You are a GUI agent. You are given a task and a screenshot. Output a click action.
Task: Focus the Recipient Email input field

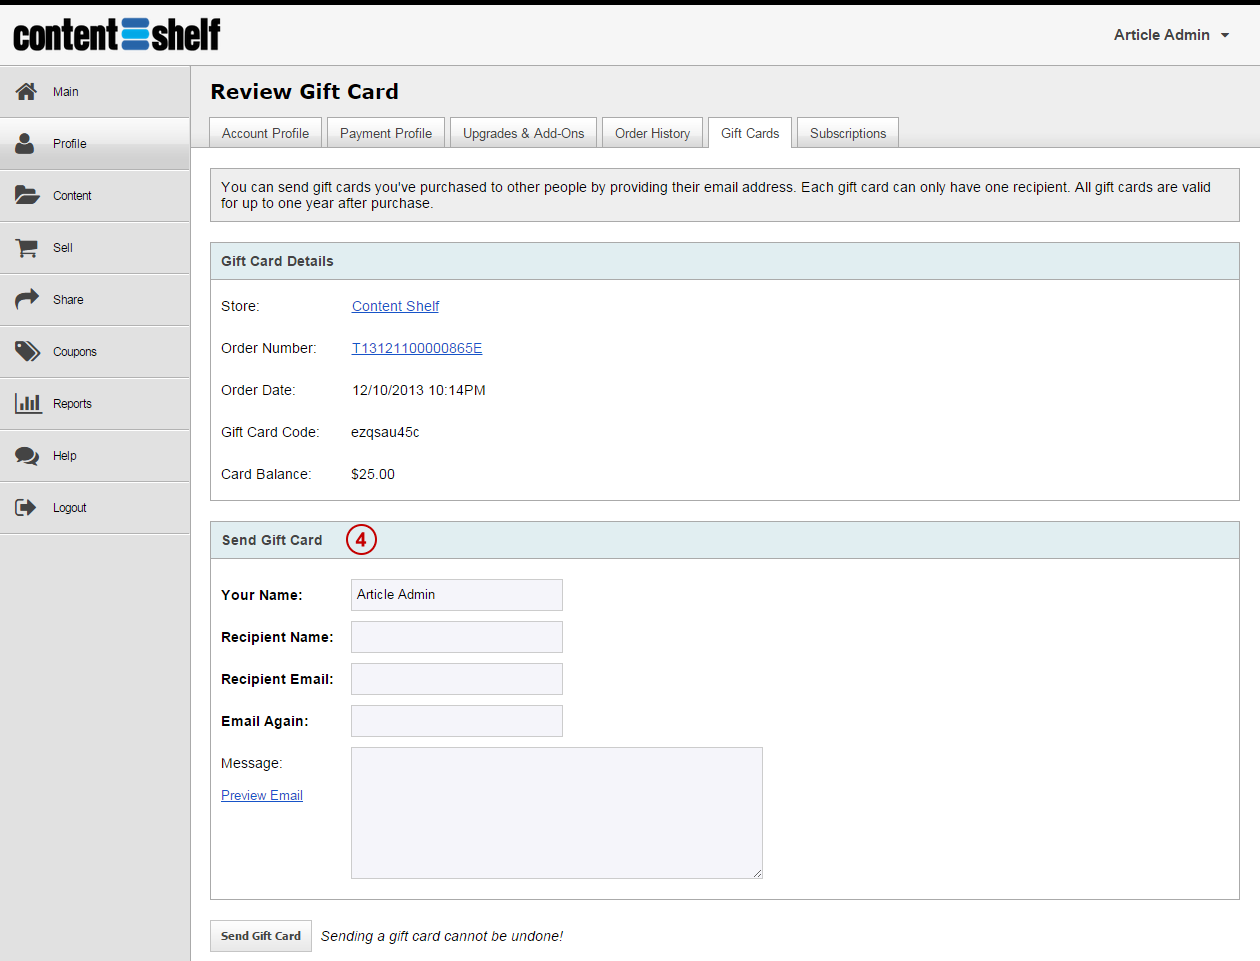[457, 679]
